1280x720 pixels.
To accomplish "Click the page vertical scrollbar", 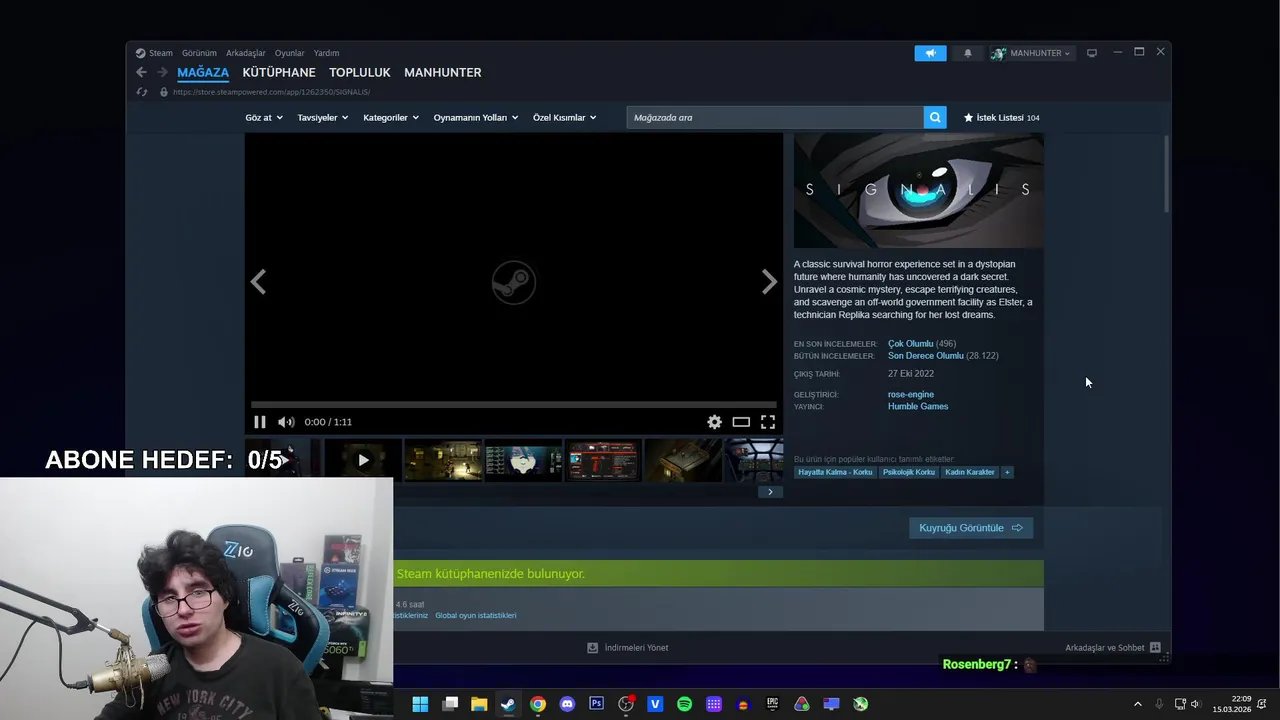I will coord(1166,172).
